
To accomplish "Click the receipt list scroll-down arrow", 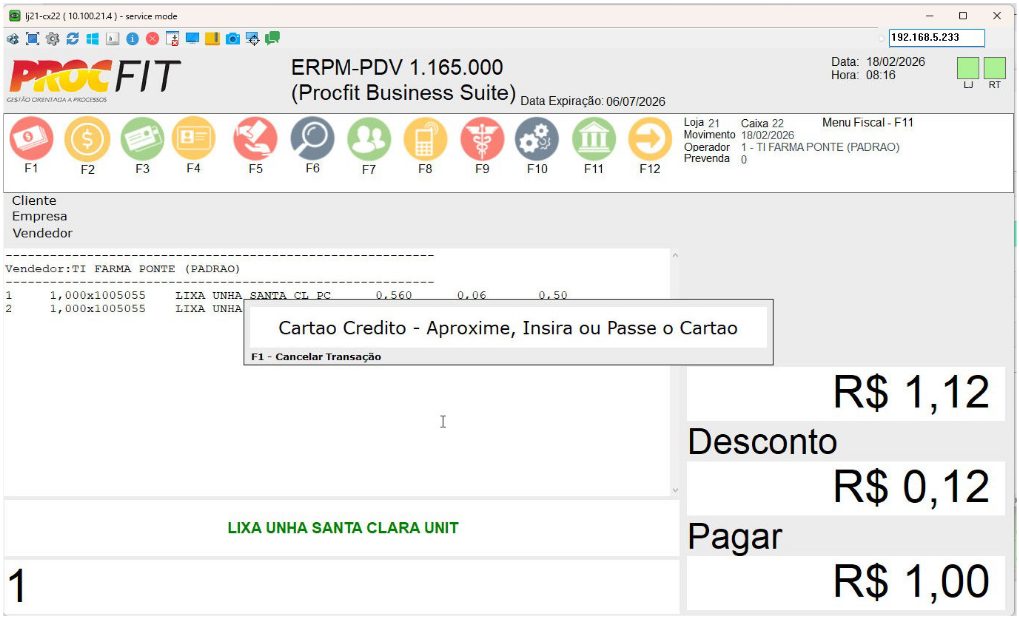I will pos(674,490).
